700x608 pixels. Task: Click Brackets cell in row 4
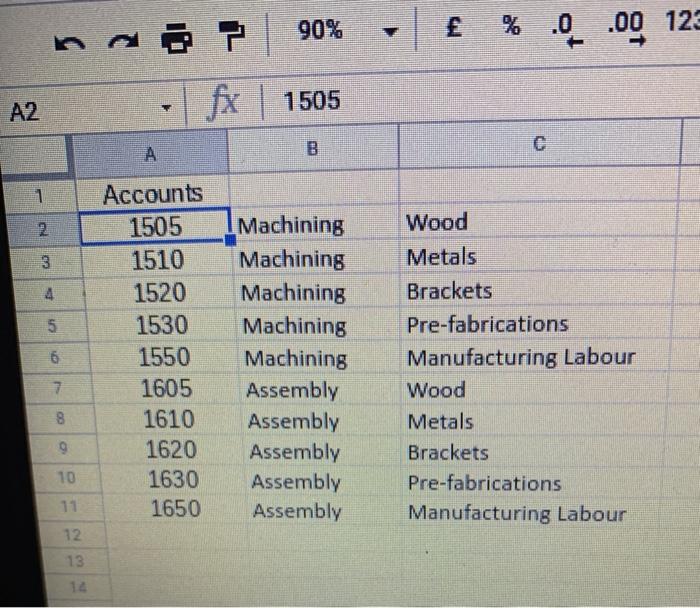(537, 291)
